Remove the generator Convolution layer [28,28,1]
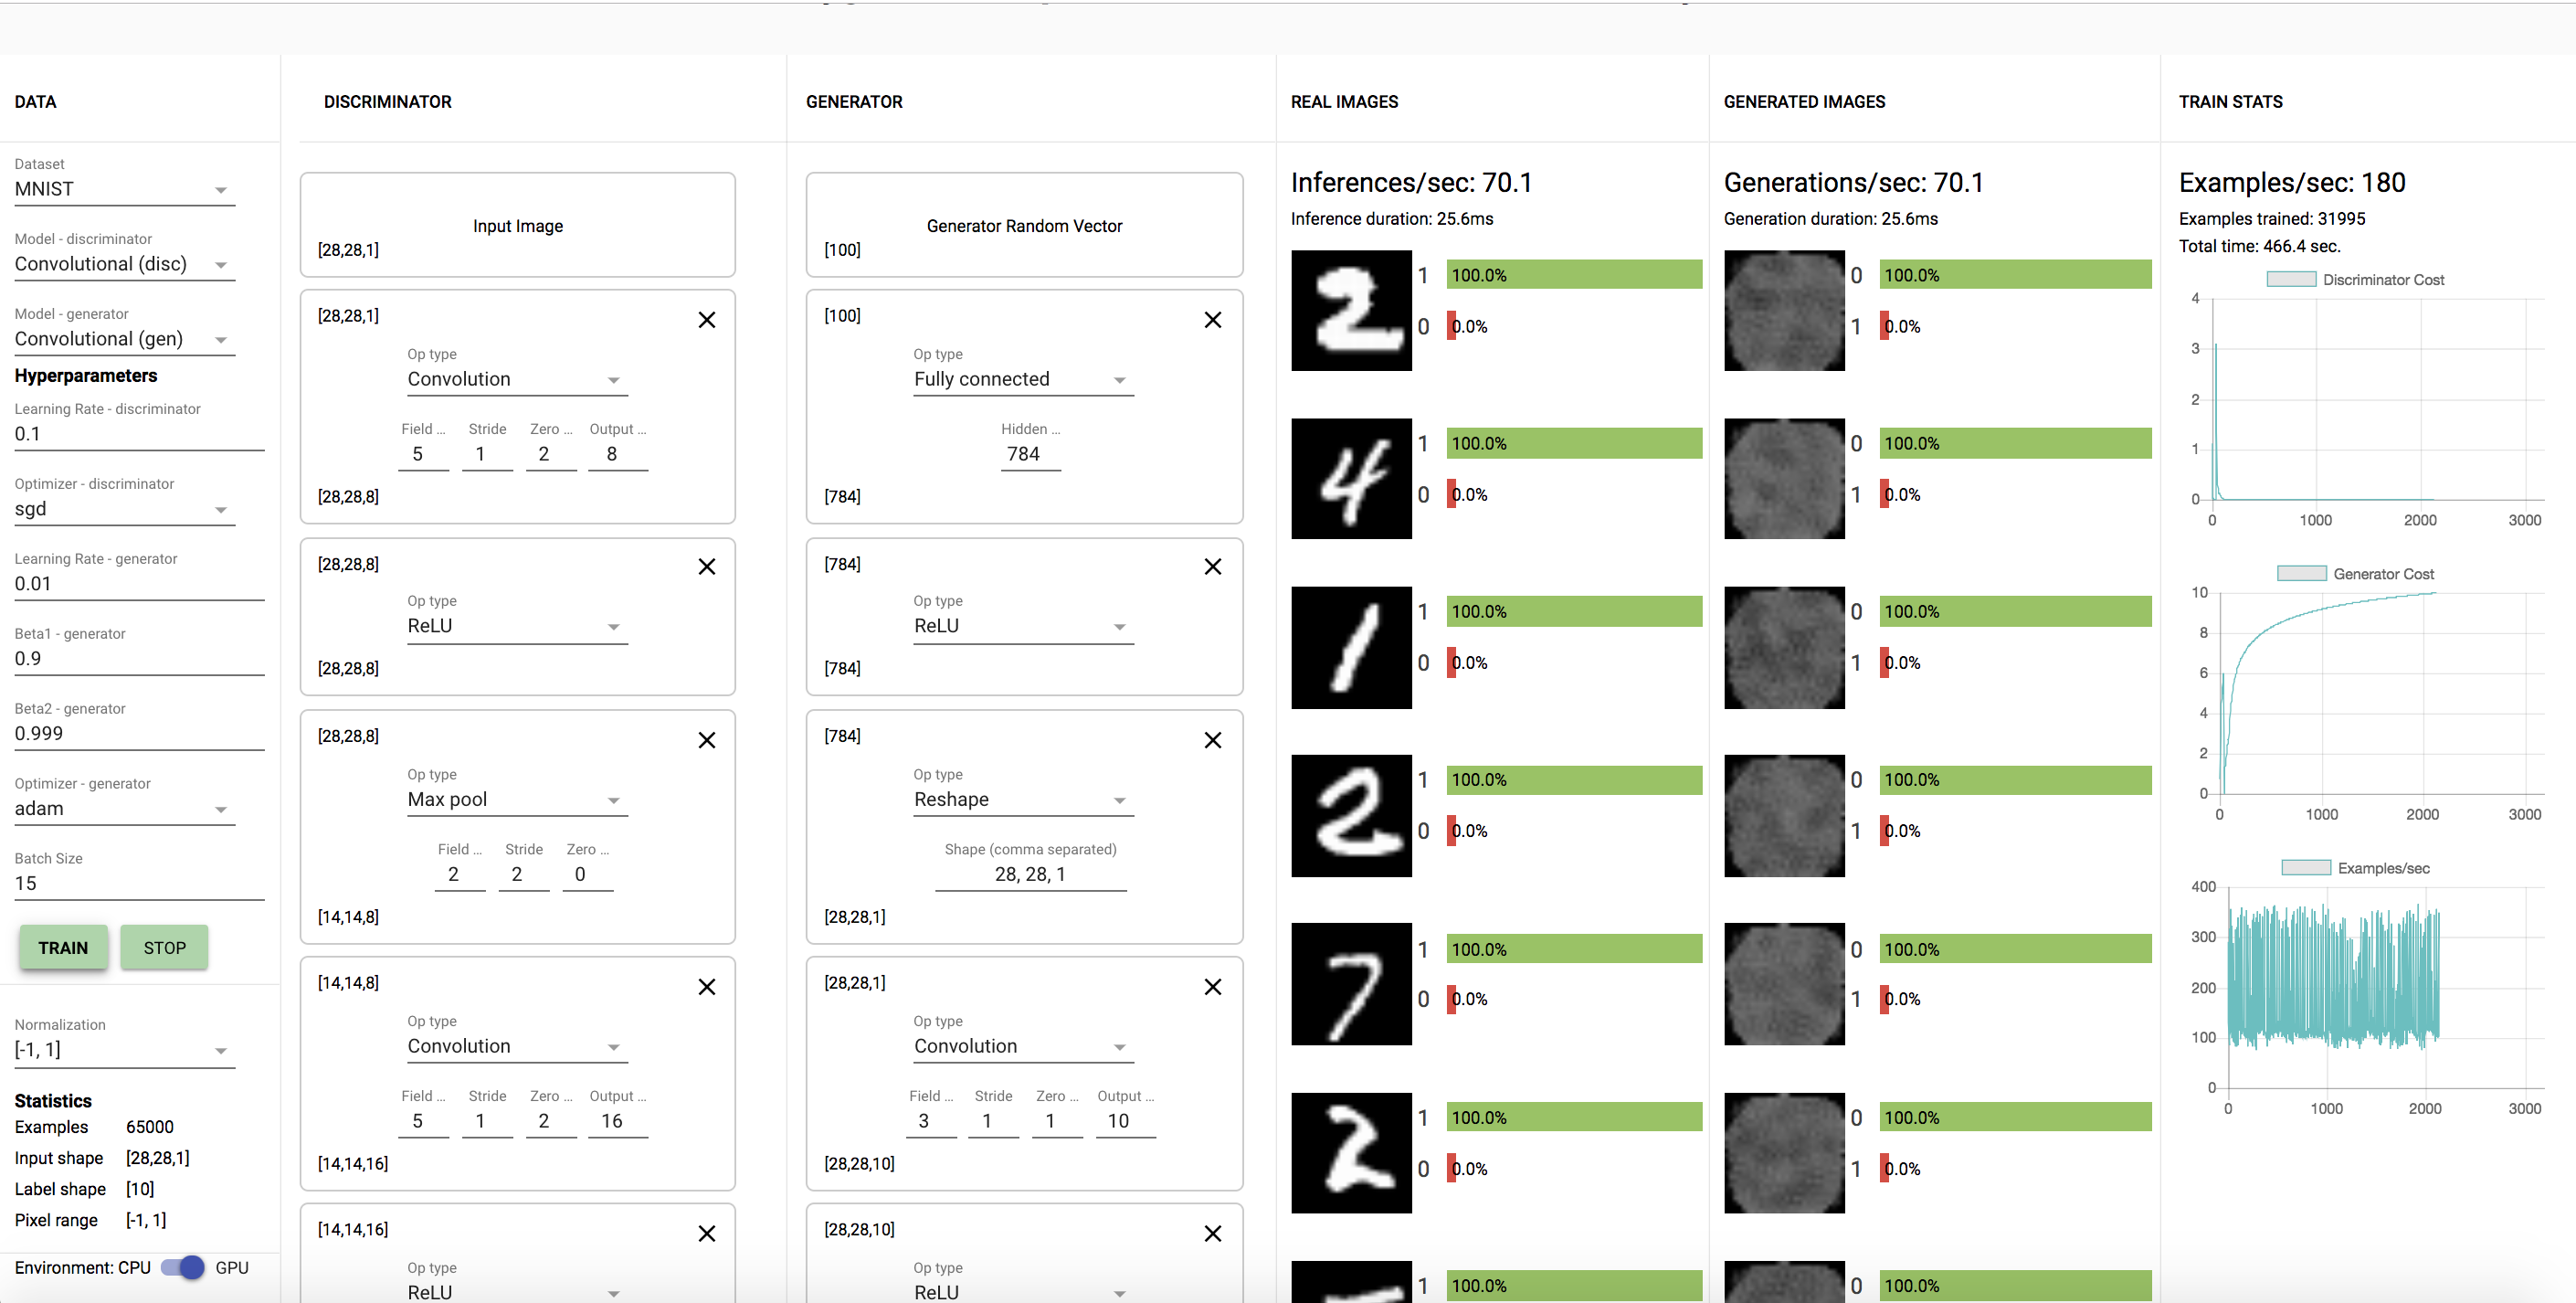Viewport: 2576px width, 1303px height. 1212,987
